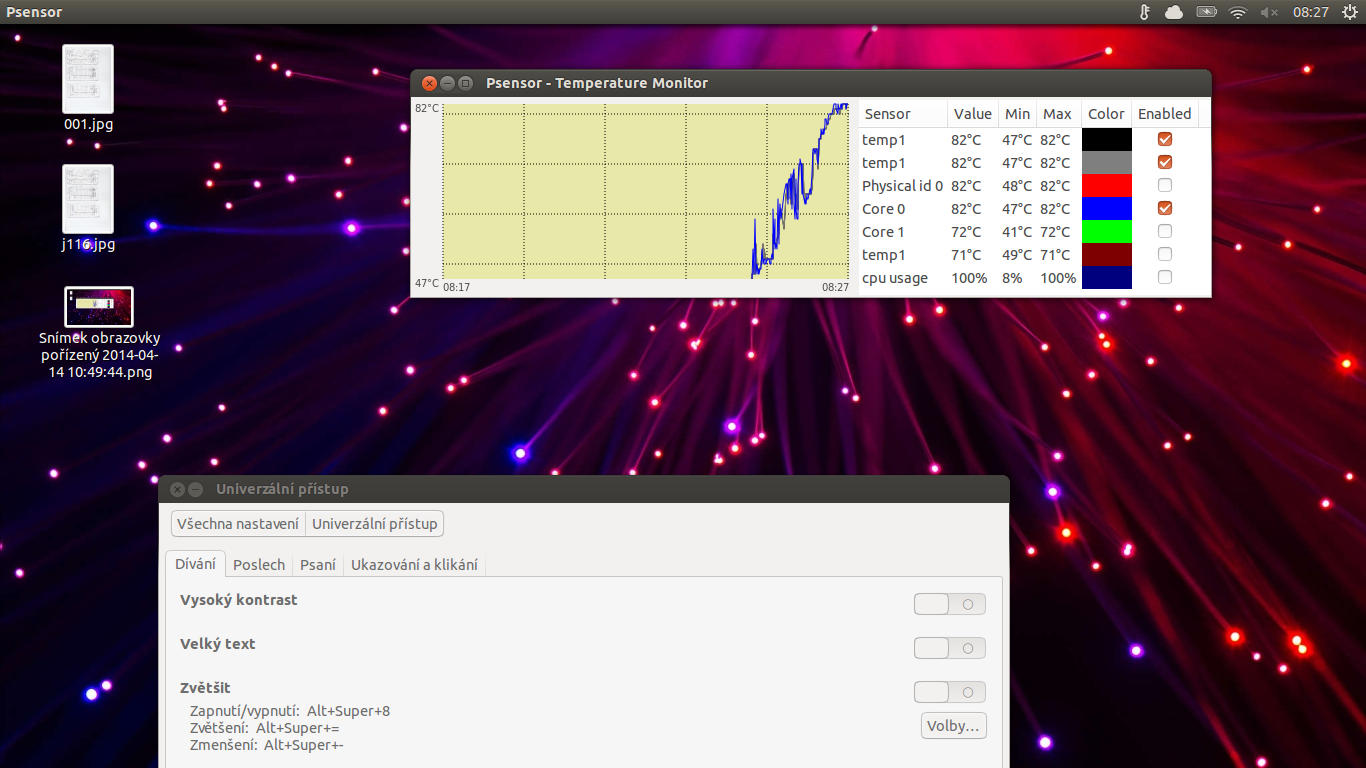Viewport: 1366px width, 768px height.
Task: Select the Snímek obrazovky PNG thumbnail
Action: (x=98, y=307)
